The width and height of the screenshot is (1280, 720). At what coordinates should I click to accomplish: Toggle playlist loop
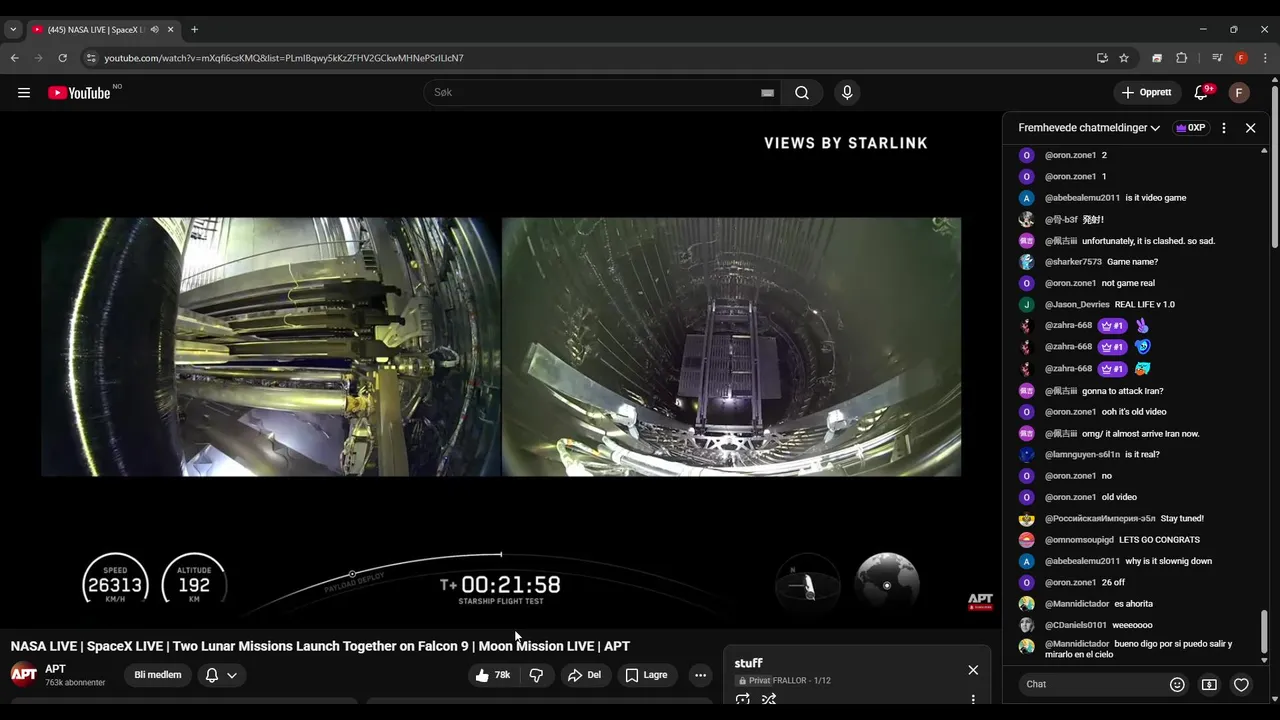coord(743,700)
